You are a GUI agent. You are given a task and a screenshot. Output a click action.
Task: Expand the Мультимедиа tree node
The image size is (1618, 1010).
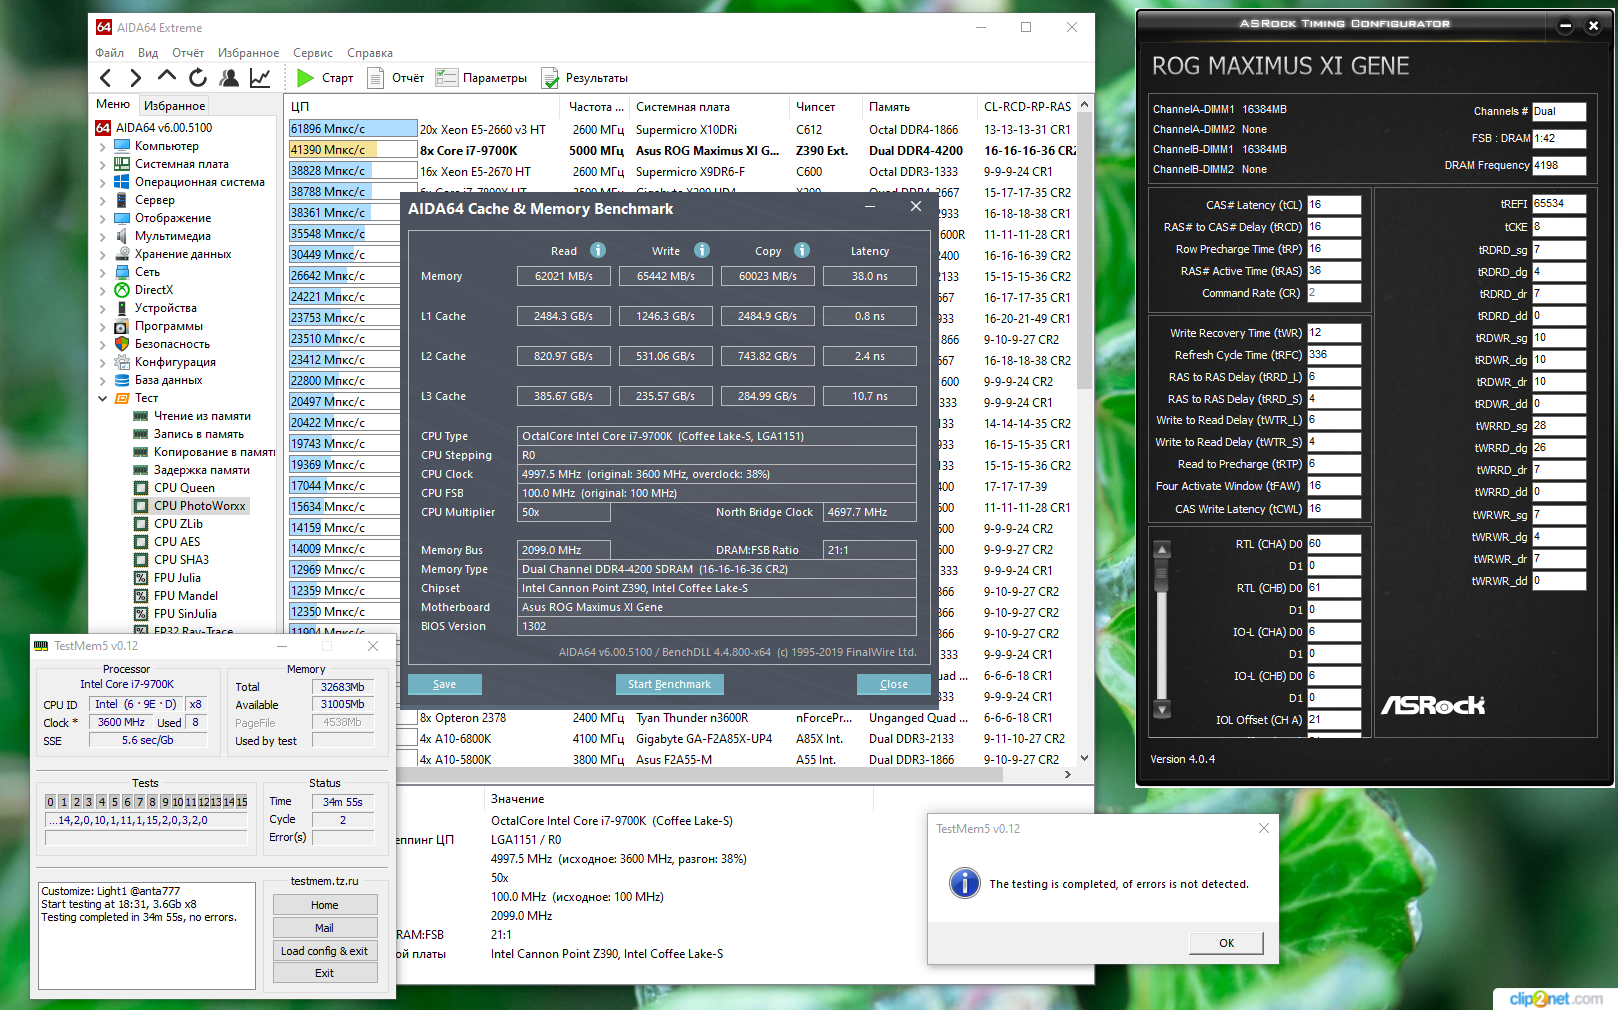(x=102, y=236)
